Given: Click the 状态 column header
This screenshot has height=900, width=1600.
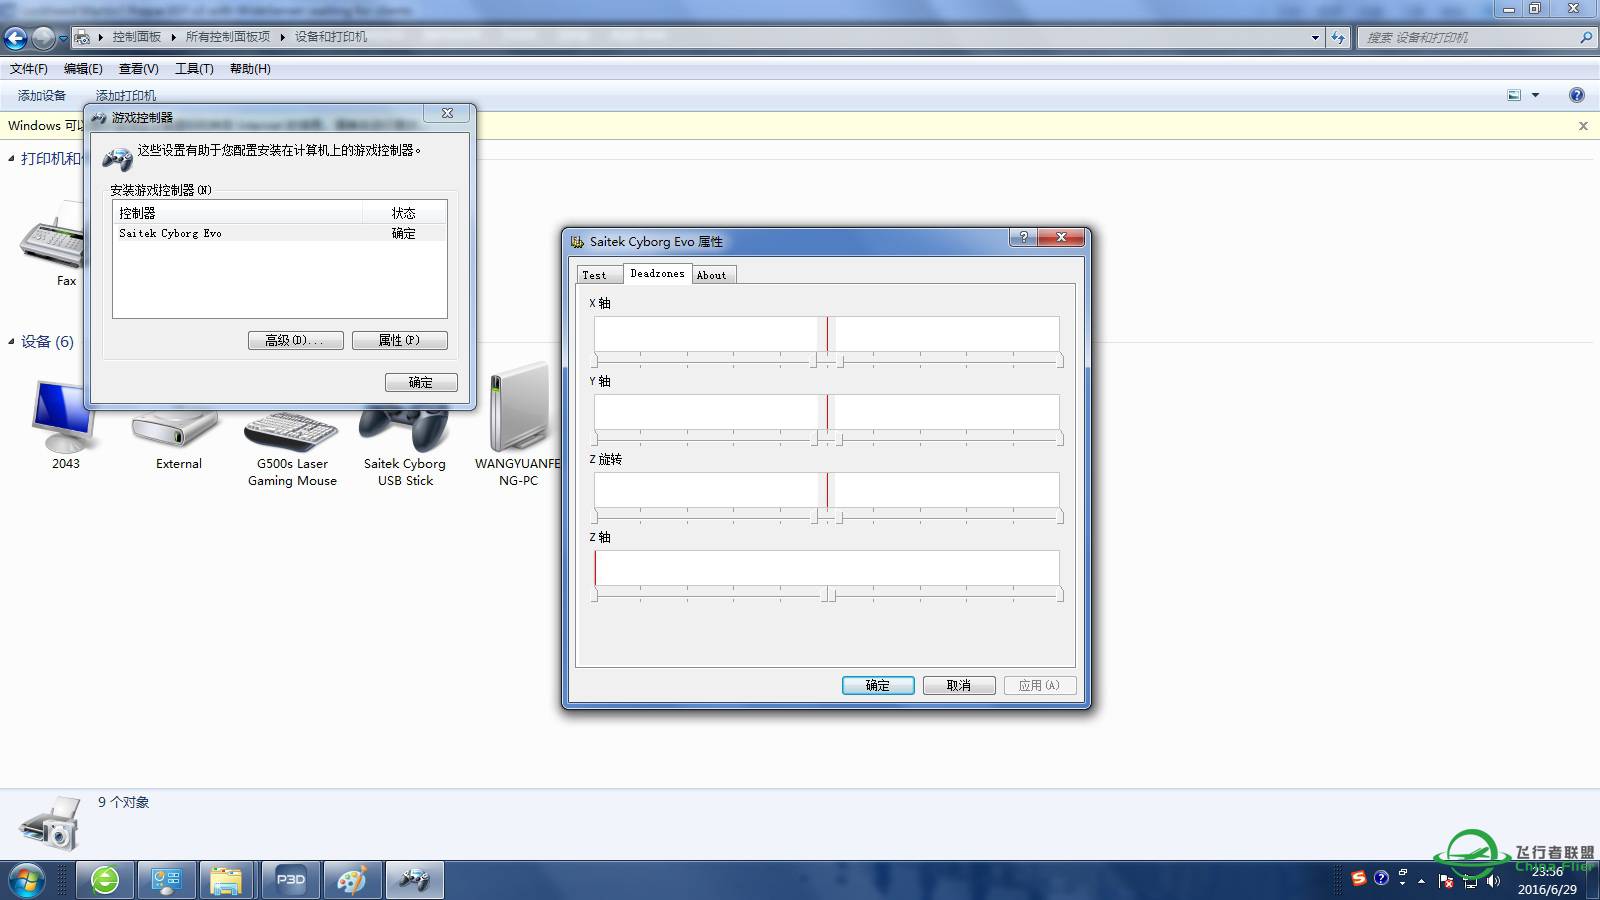Looking at the screenshot, I should [404, 213].
